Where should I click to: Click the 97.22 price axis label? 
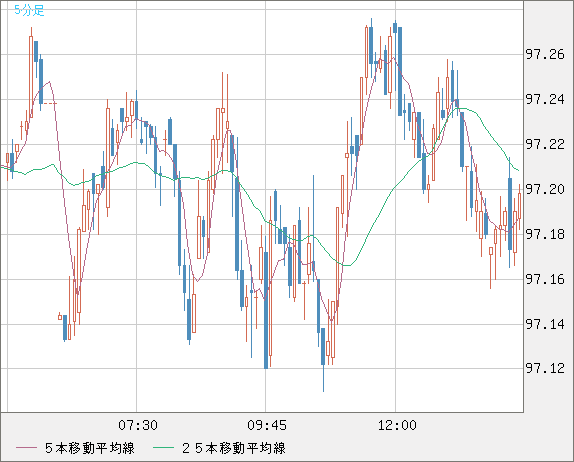(x=545, y=145)
